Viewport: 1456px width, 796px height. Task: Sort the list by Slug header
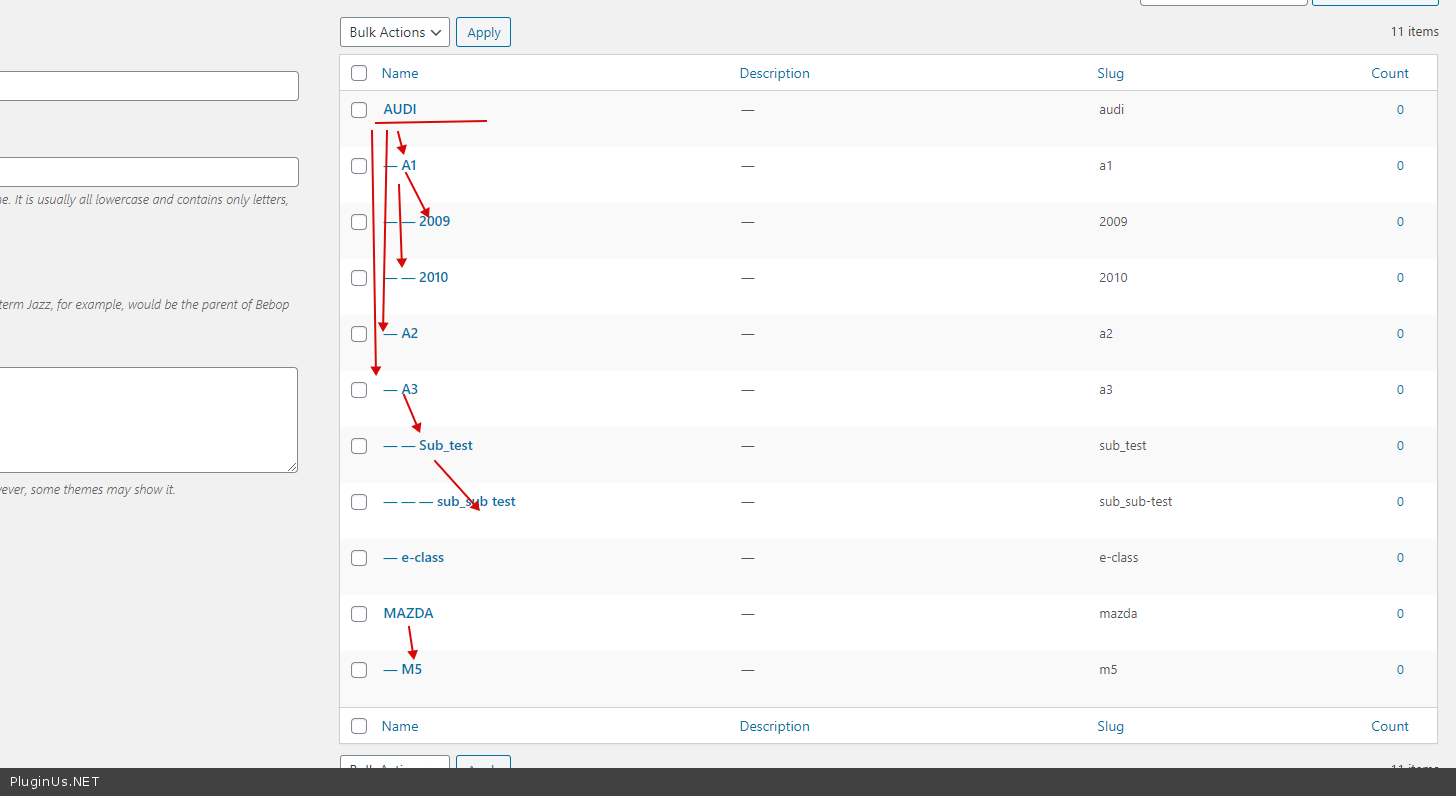click(1110, 73)
